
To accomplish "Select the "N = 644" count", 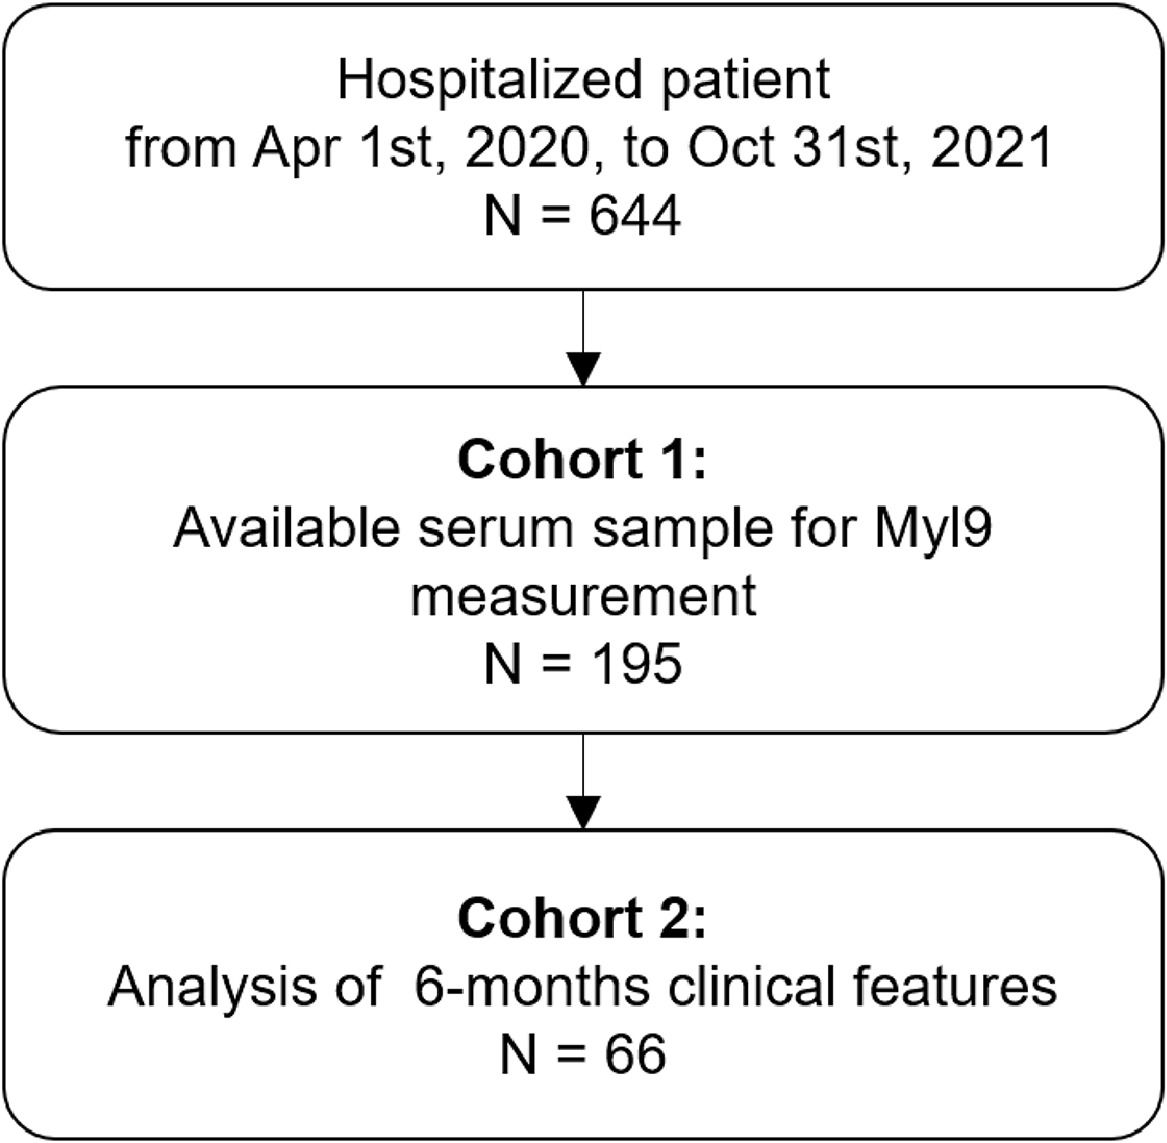I will tap(583, 217).
